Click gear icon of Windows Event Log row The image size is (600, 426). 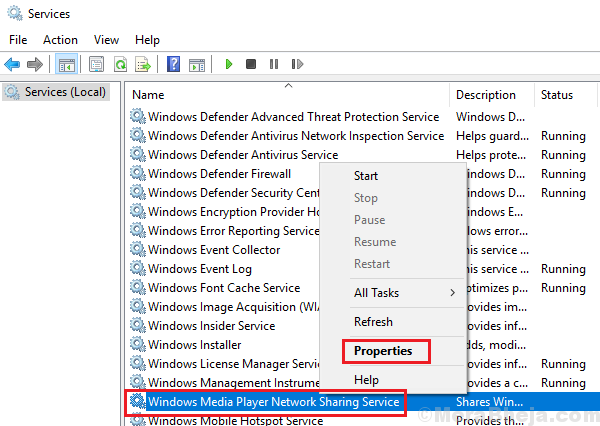pos(138,268)
